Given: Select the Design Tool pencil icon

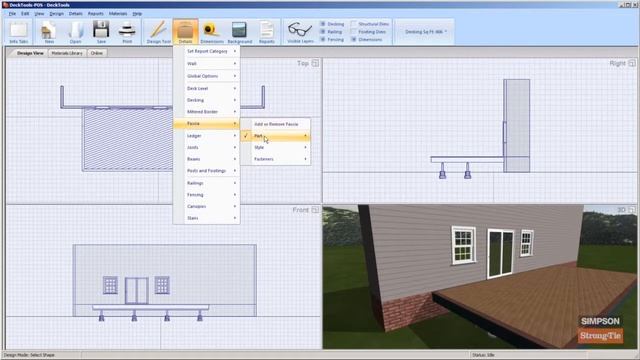Looking at the screenshot, I should click(x=158, y=32).
